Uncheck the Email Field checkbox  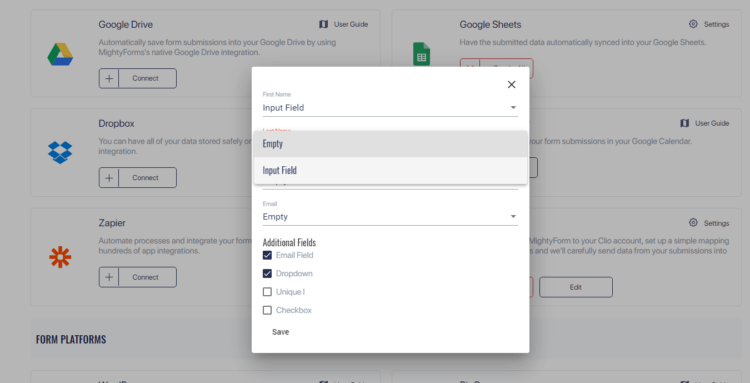click(x=267, y=255)
